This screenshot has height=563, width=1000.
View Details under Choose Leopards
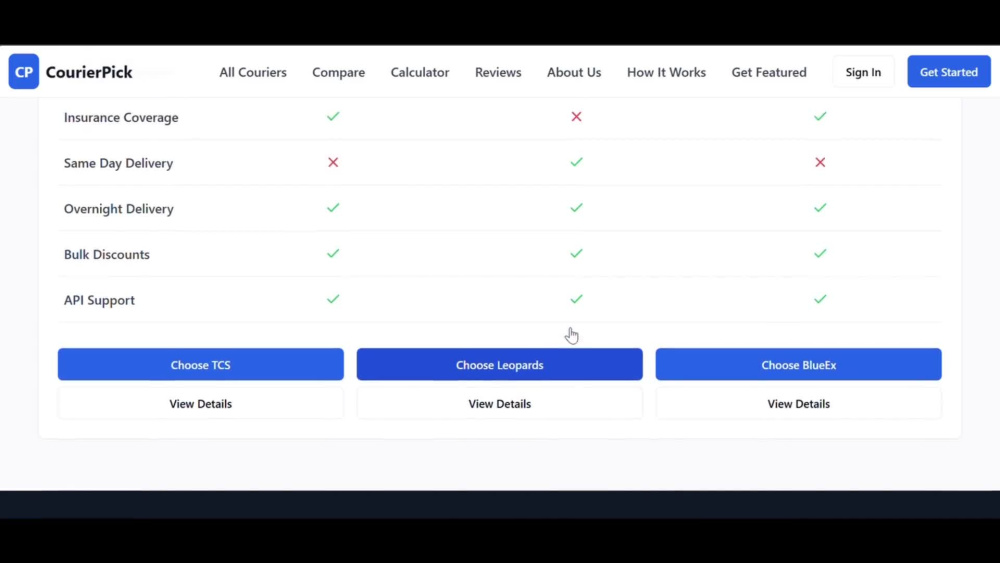499,404
